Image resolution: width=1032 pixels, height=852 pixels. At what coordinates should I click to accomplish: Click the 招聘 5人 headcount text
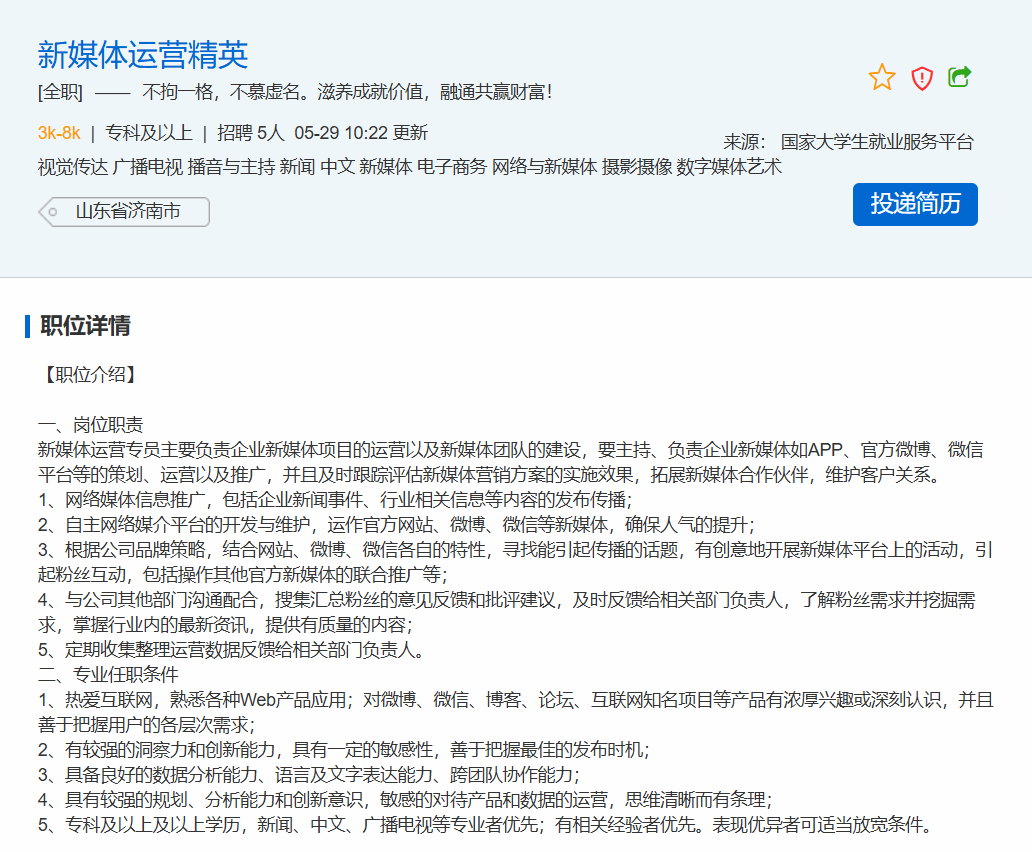(x=251, y=133)
